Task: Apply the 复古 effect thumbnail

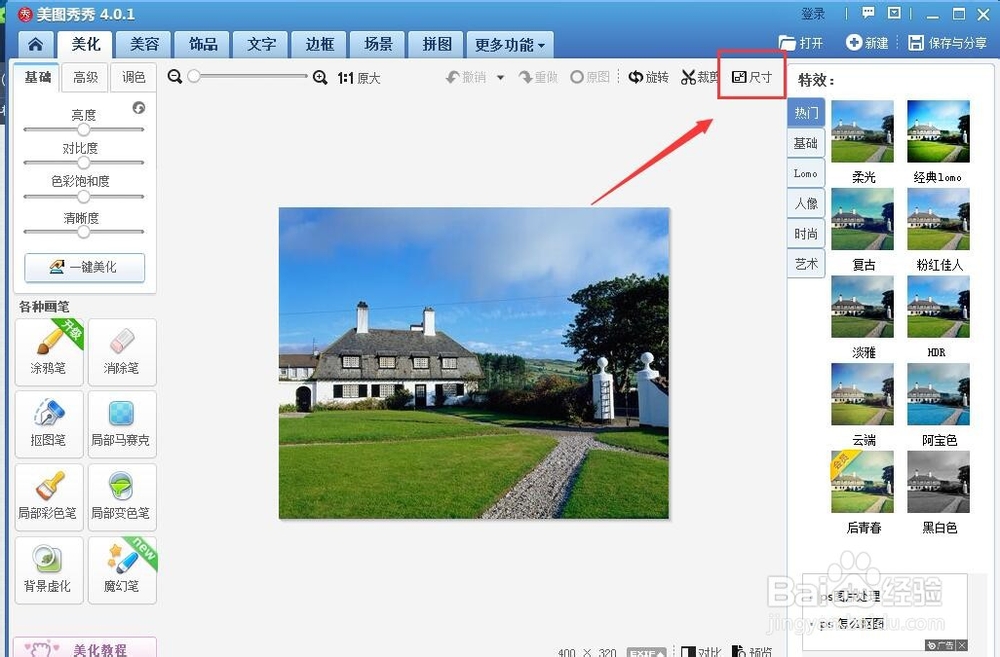Action: (x=863, y=219)
